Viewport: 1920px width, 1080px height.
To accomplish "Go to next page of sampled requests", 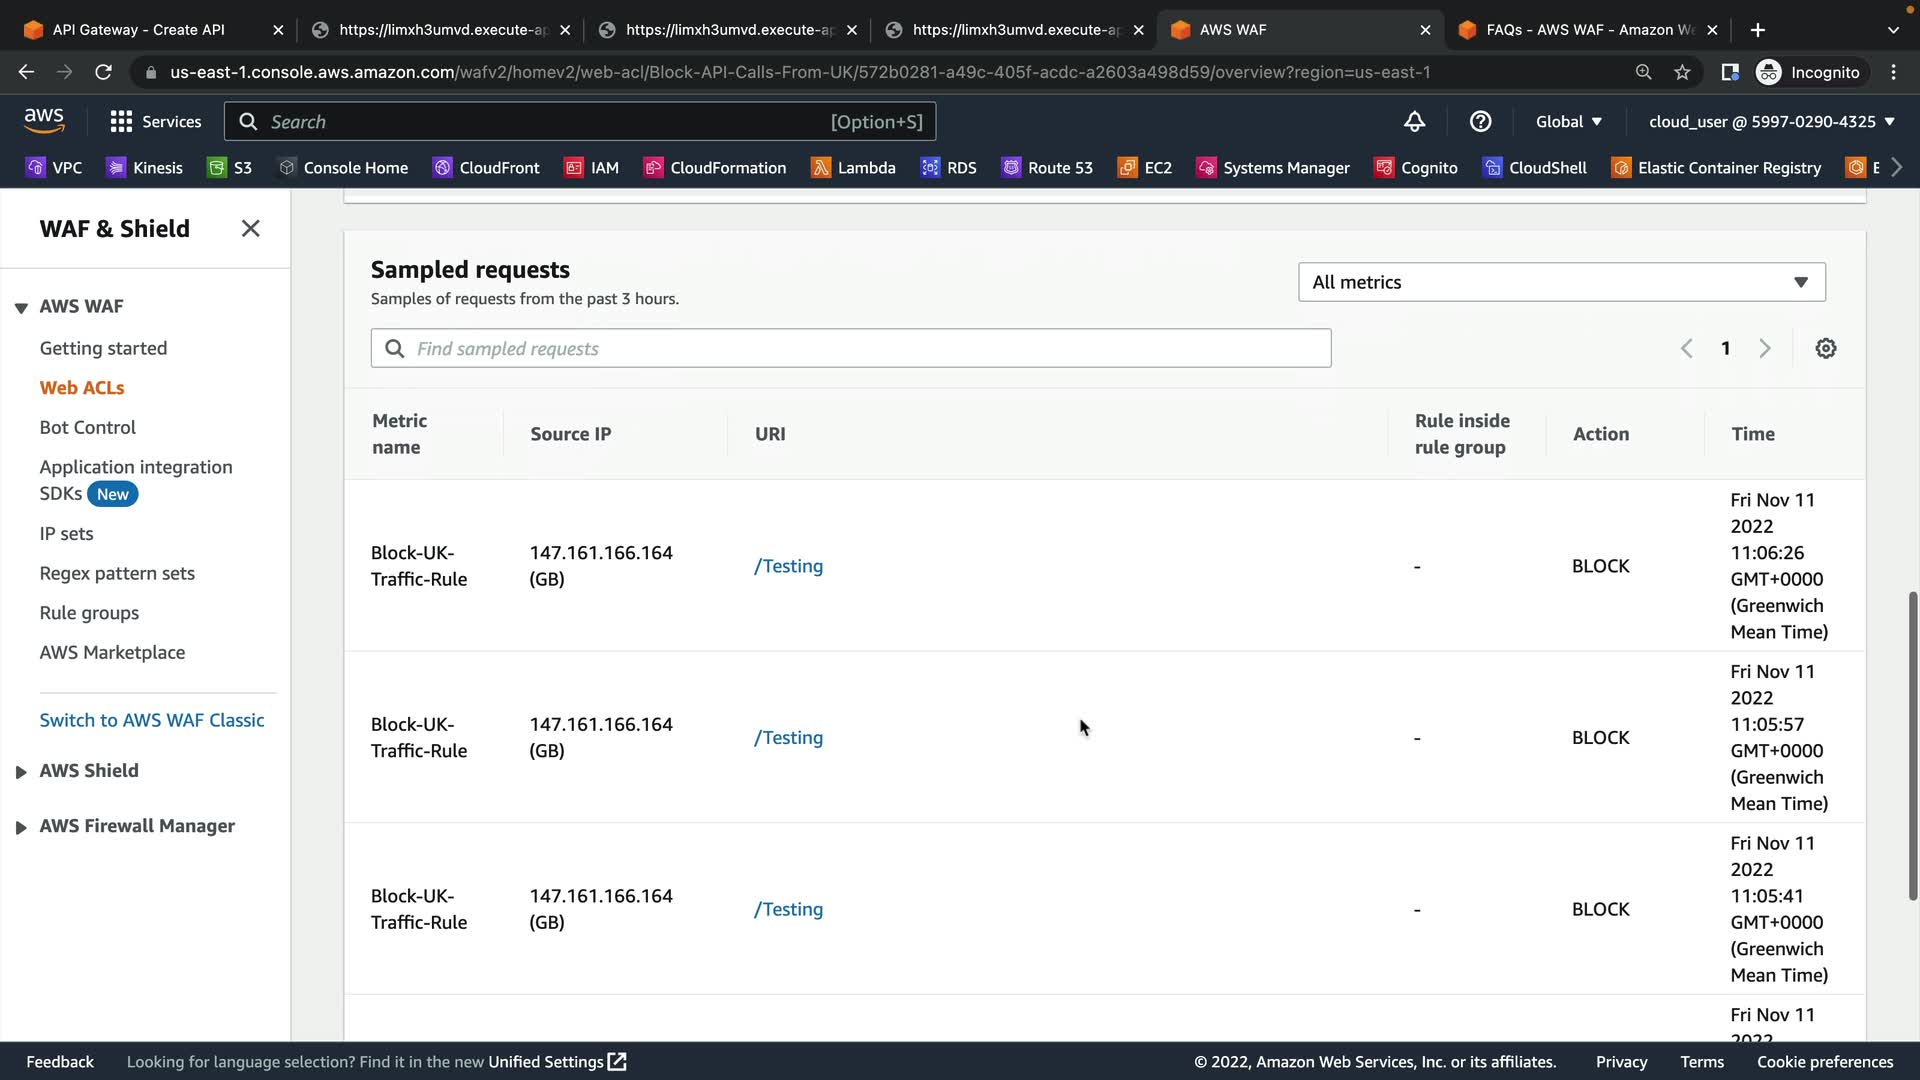I will (1764, 348).
